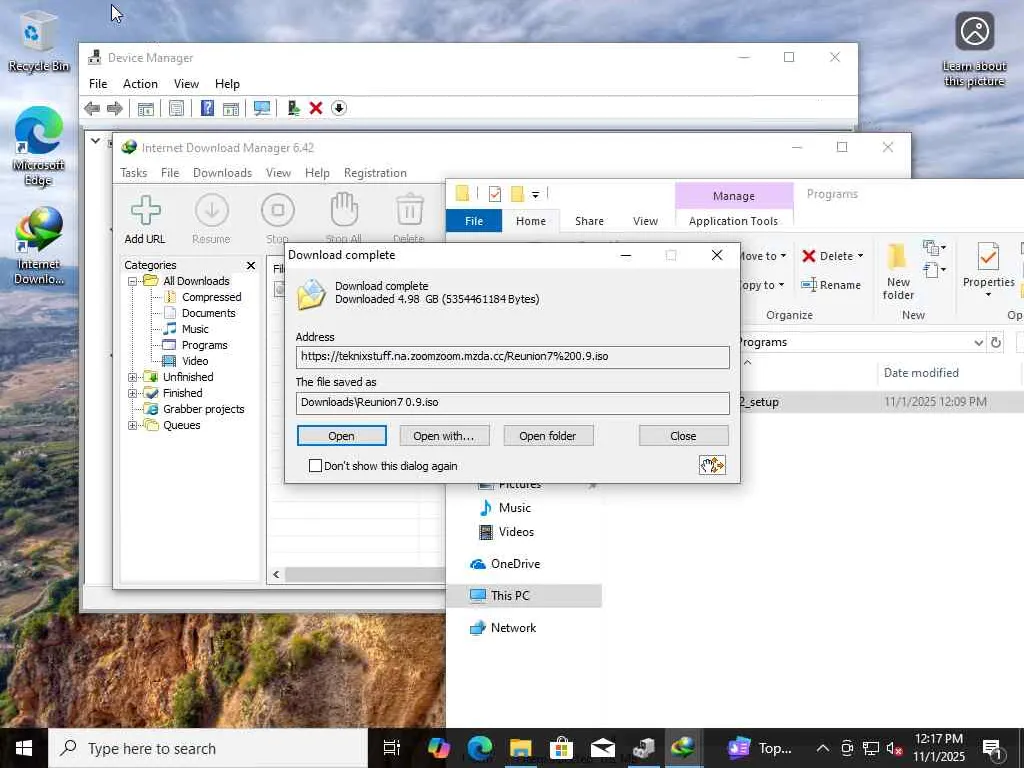The width and height of the screenshot is (1024, 768).
Task: Open the Delete dropdown in Explorer ribbon
Action: coord(860,256)
